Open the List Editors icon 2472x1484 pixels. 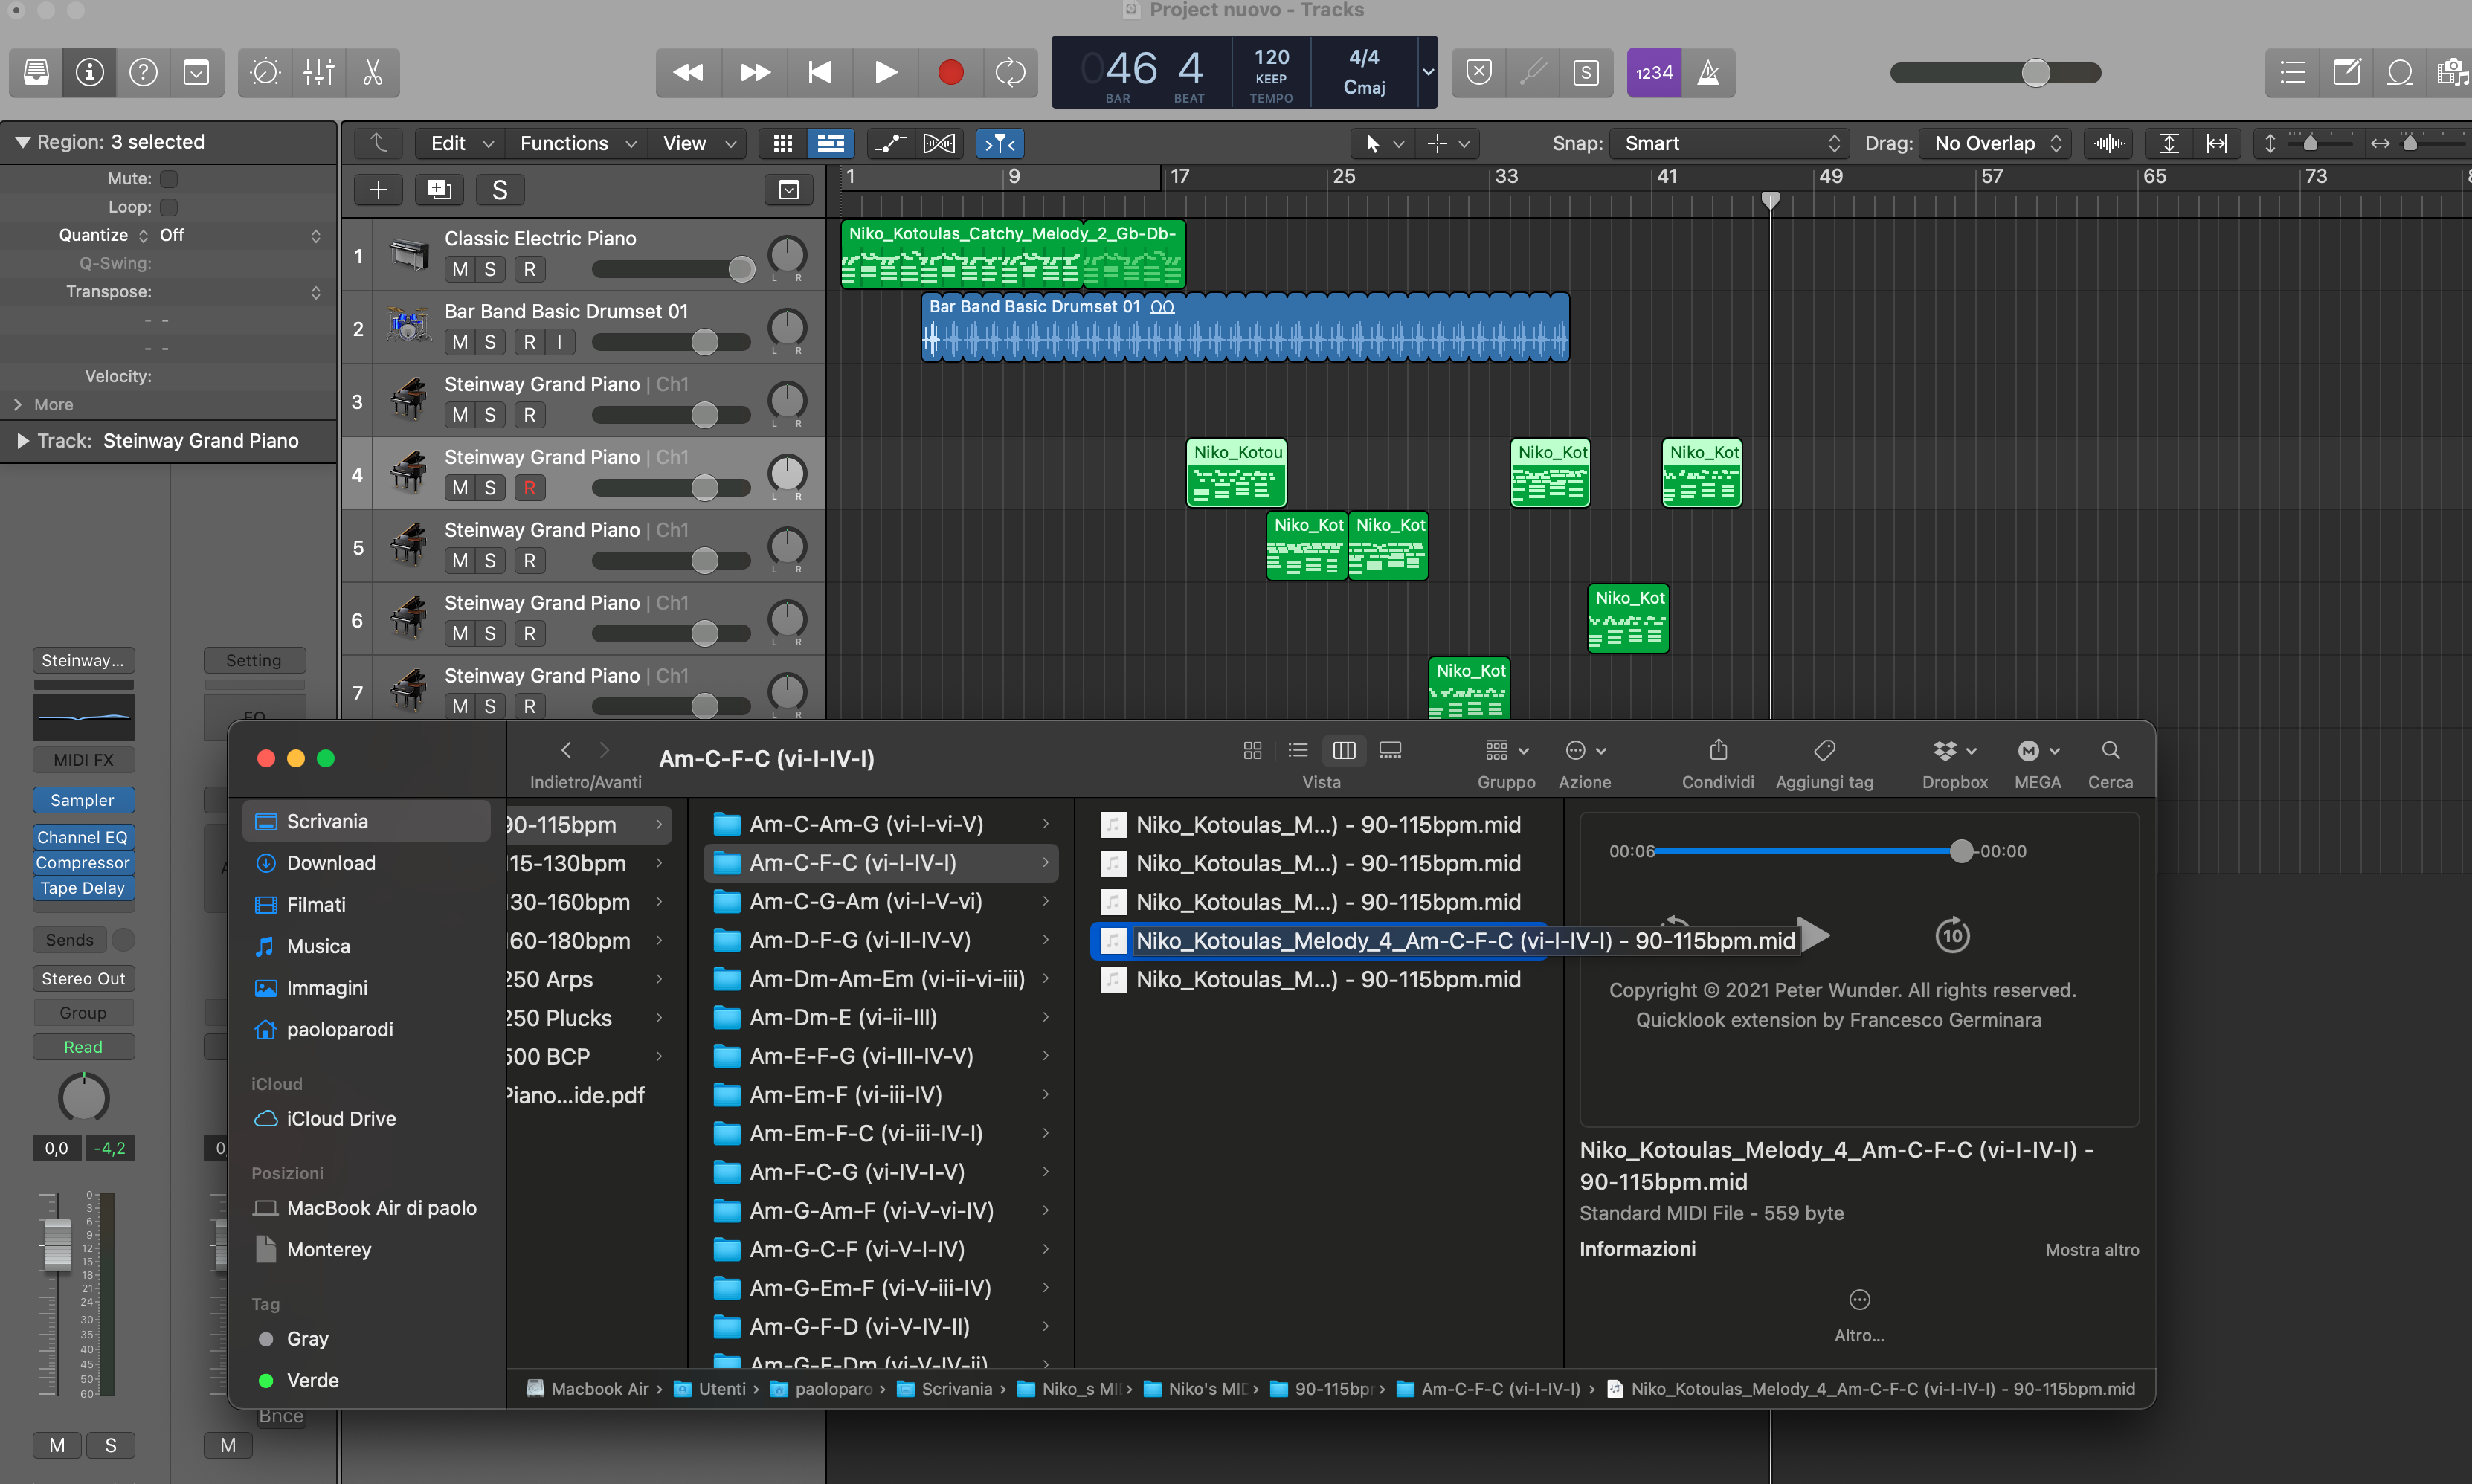tap(2292, 72)
